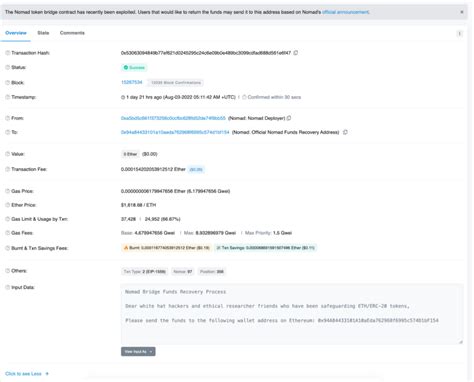Open the View Input As dropdown
474x382 pixels.
[138, 351]
